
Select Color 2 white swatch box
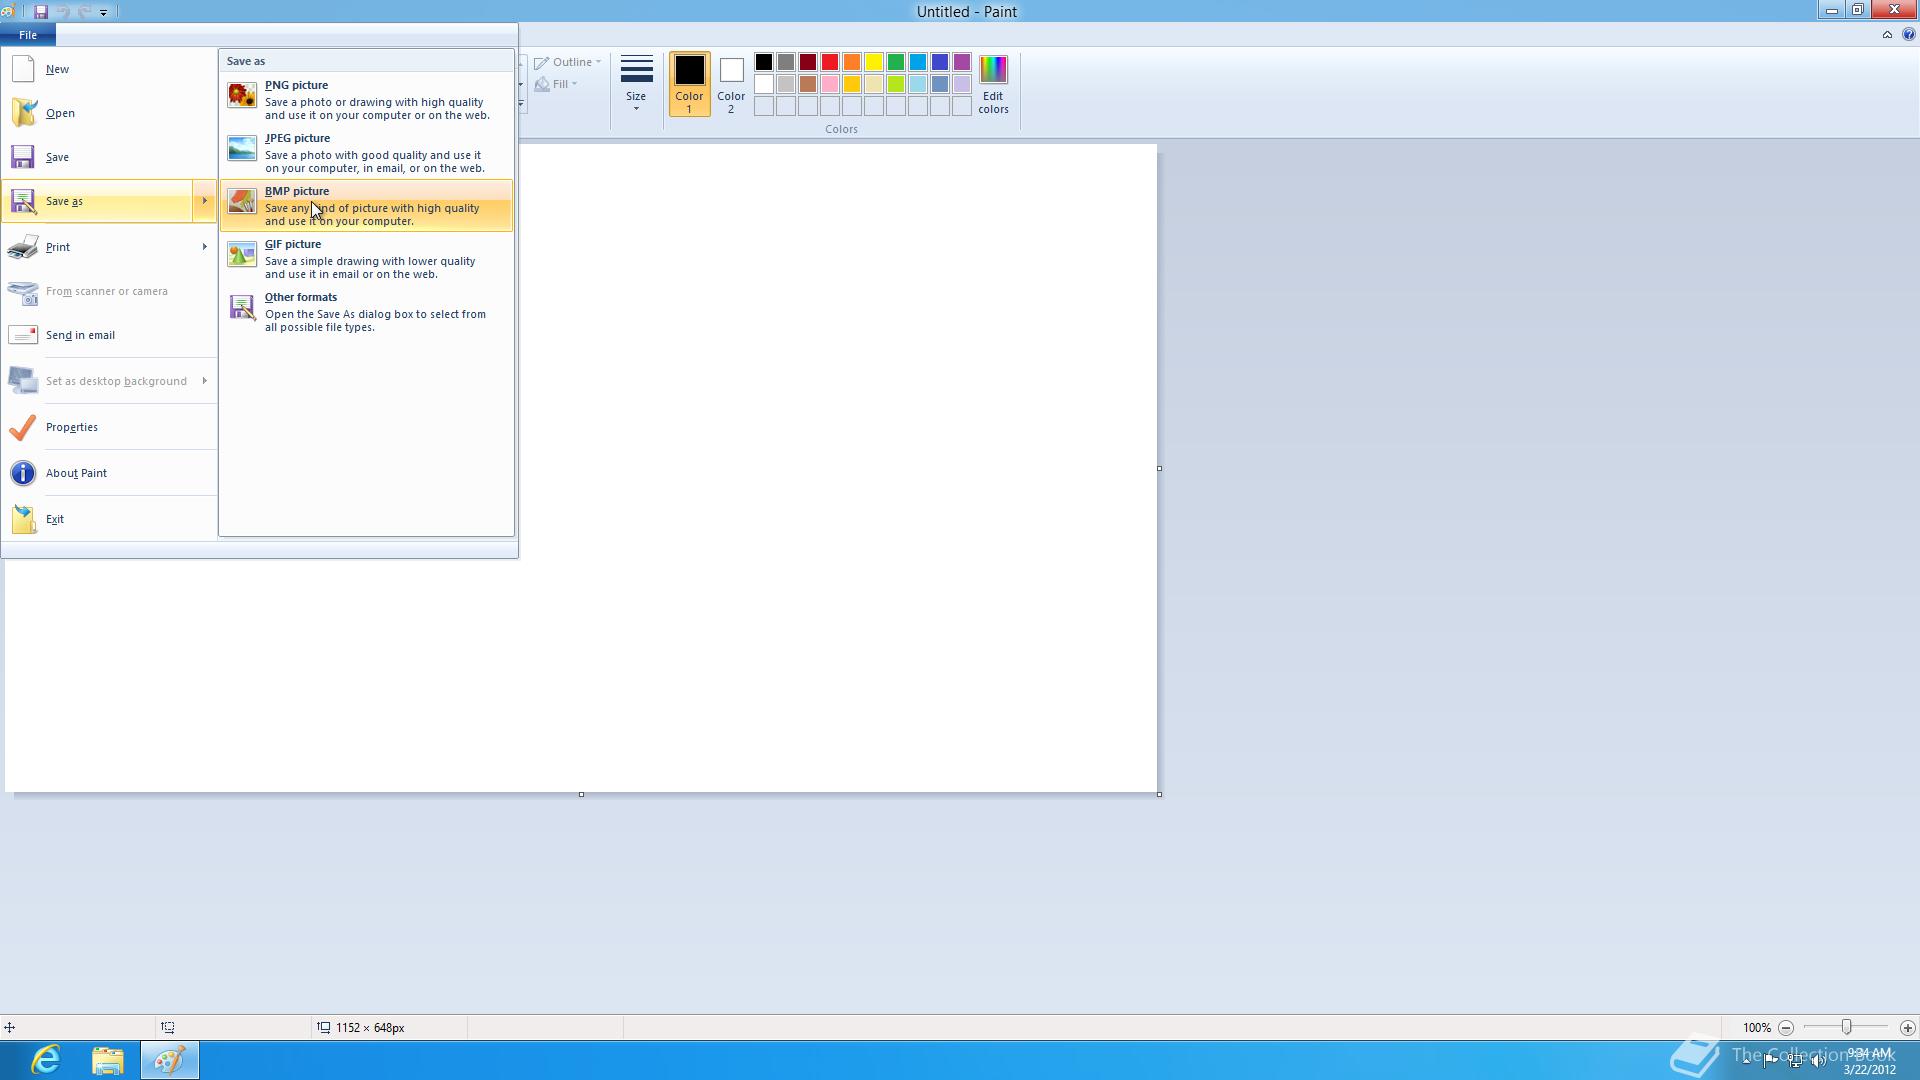tap(731, 71)
